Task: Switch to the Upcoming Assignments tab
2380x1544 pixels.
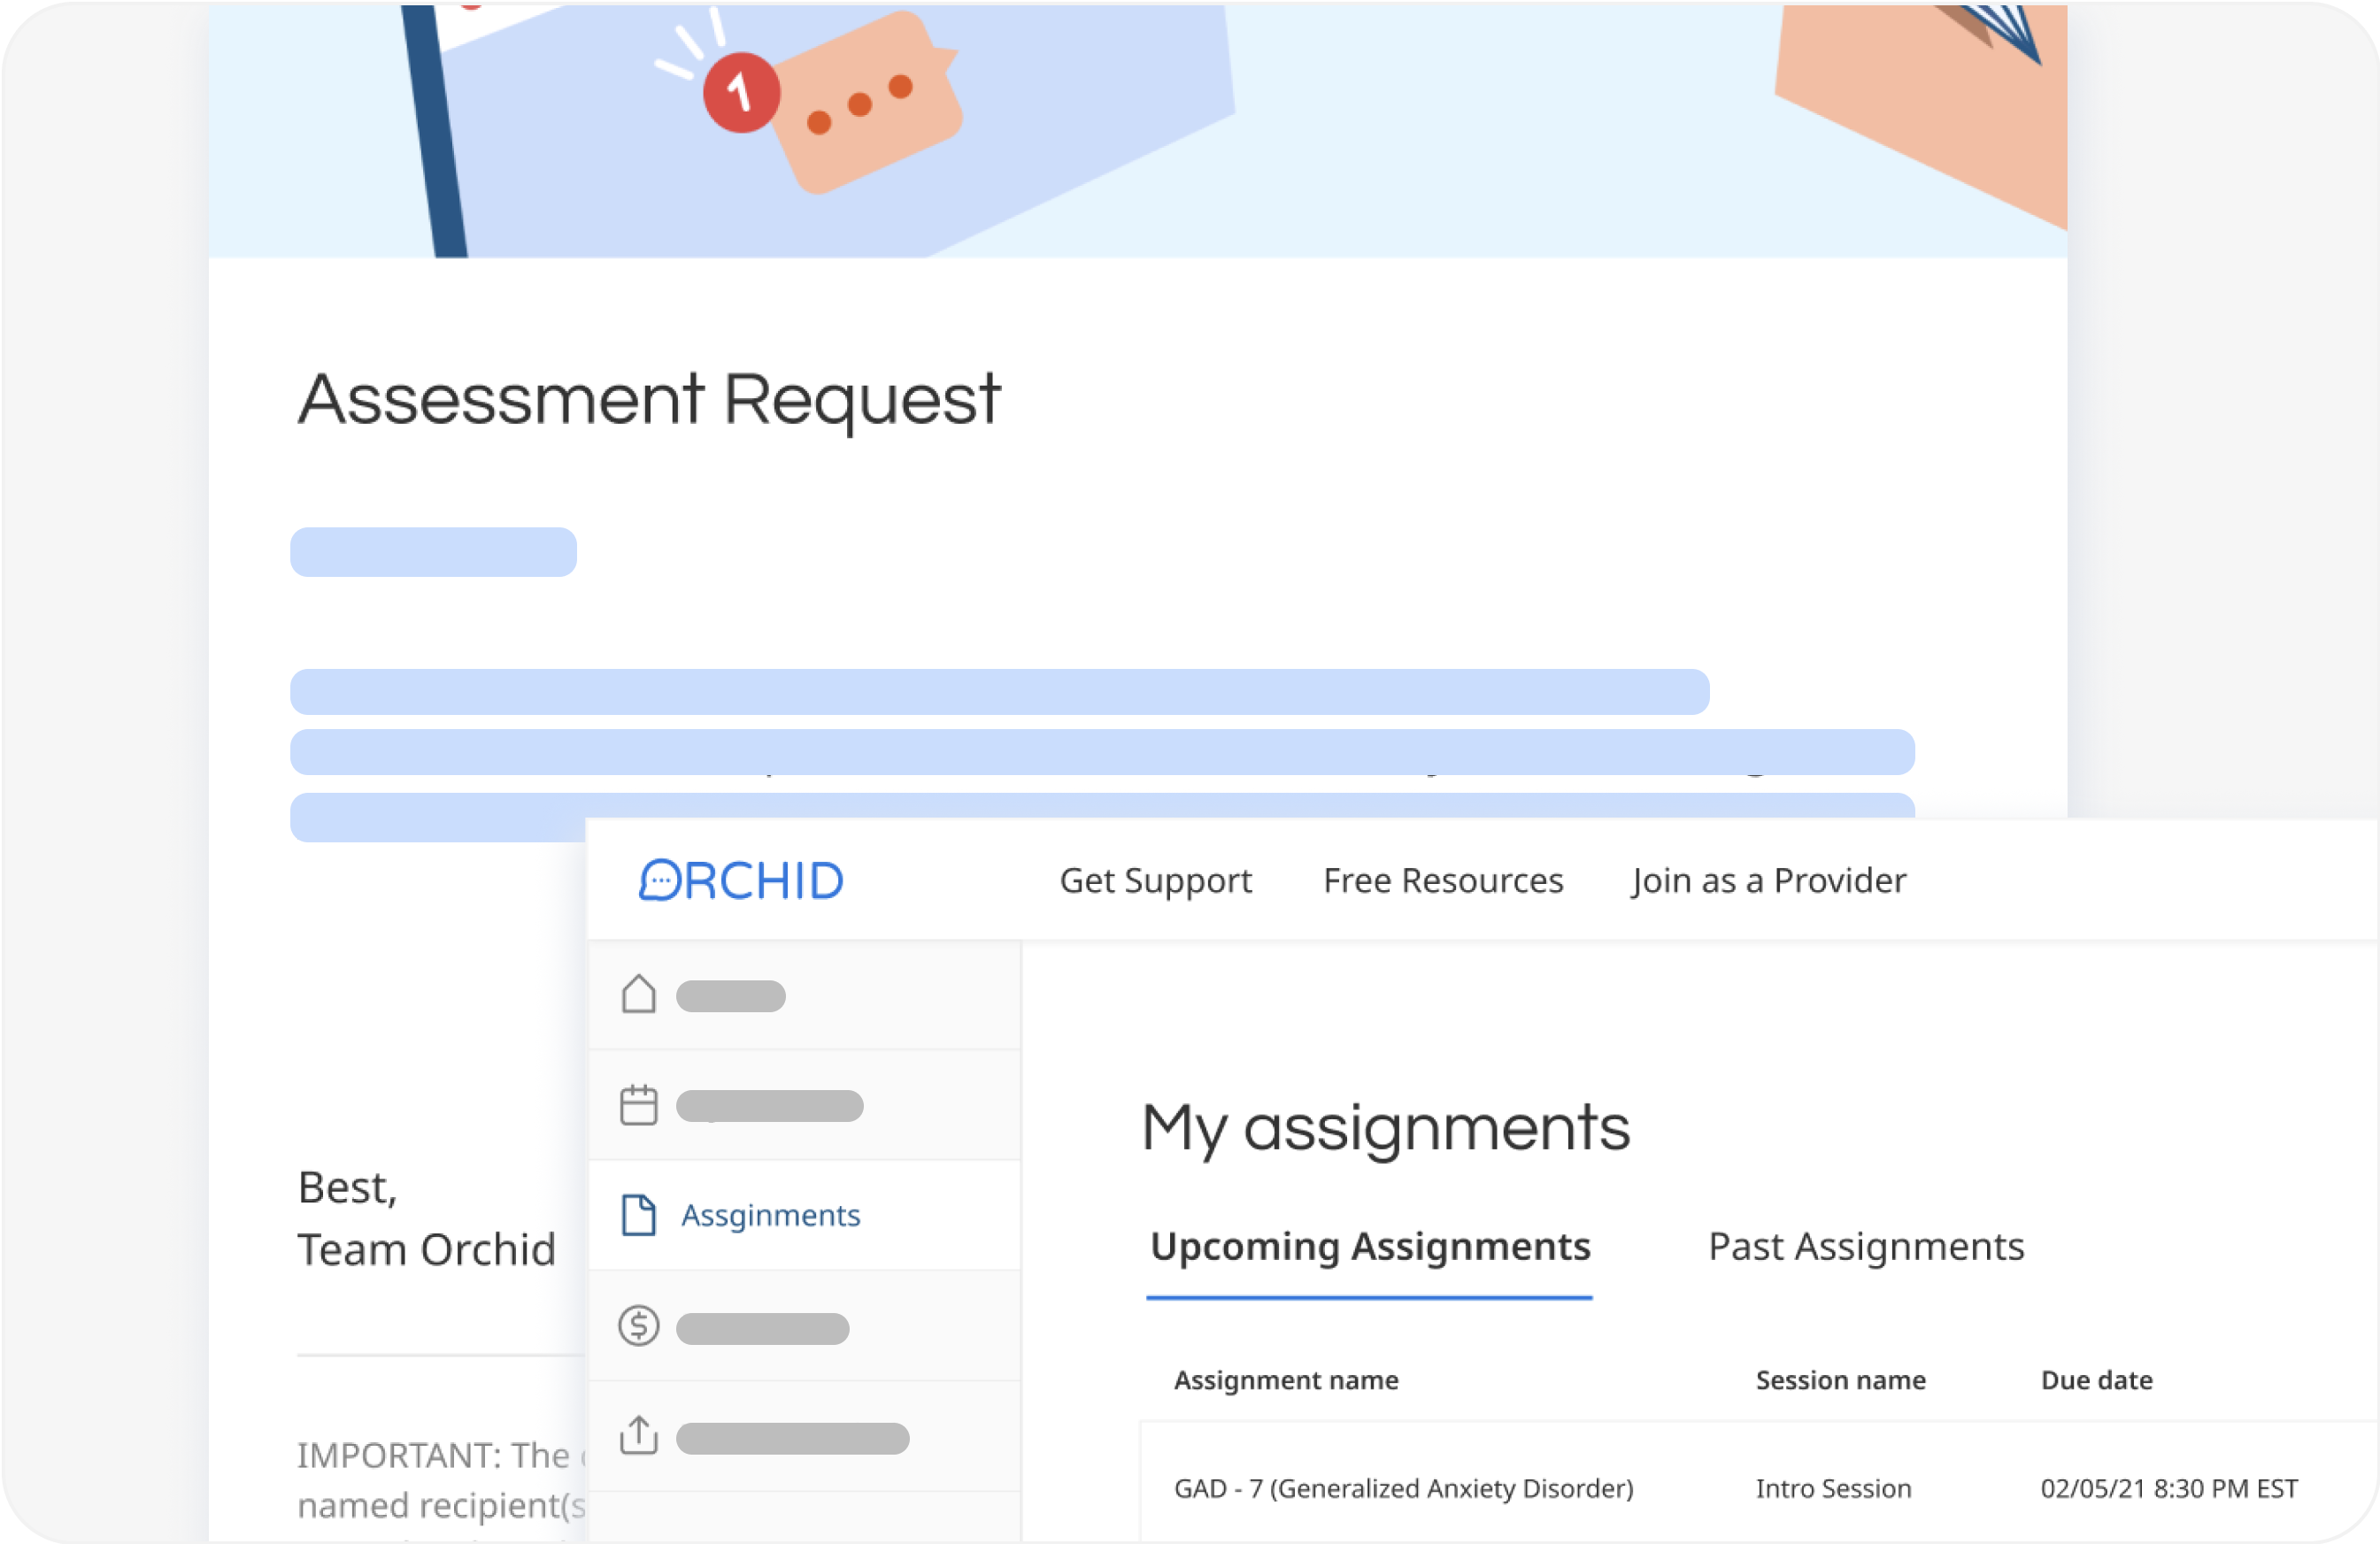Action: (x=1369, y=1247)
